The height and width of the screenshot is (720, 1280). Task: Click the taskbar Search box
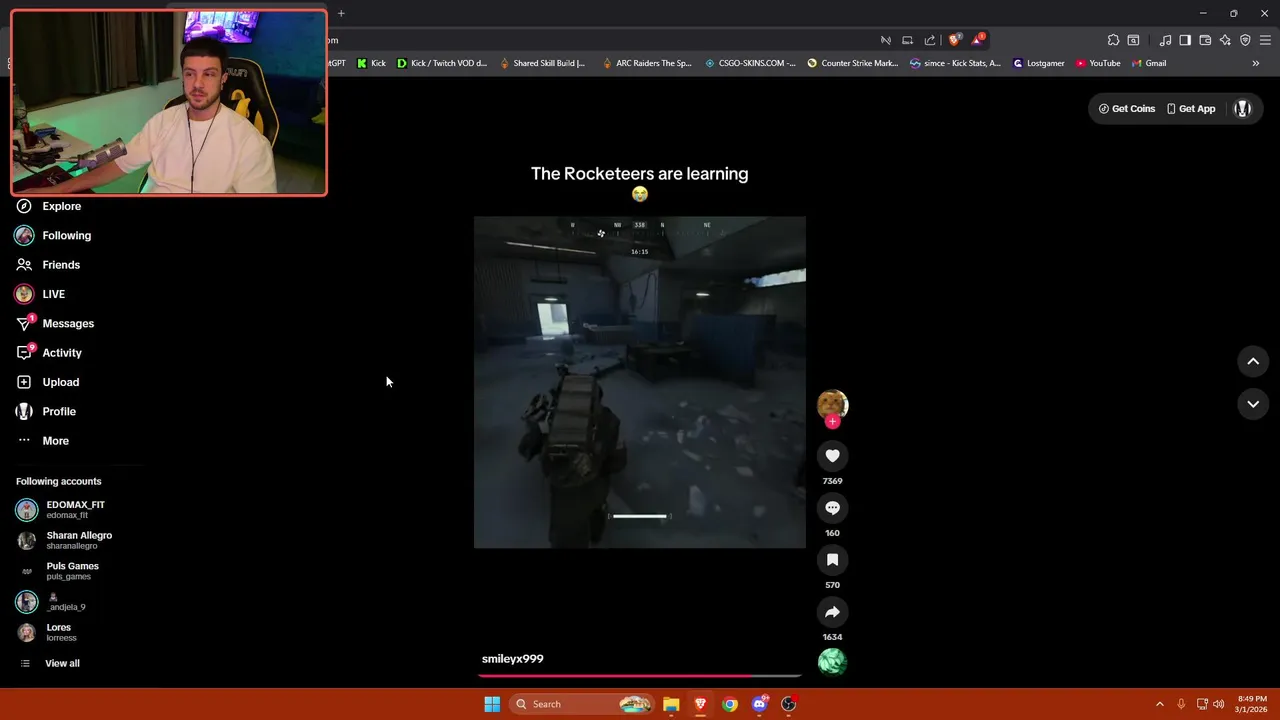point(583,704)
